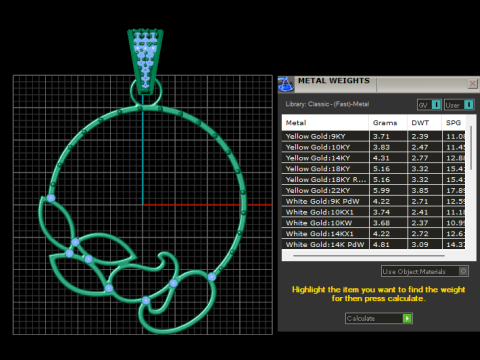
Task: Click the horizontal scrollbar of metal list
Action: (369, 256)
